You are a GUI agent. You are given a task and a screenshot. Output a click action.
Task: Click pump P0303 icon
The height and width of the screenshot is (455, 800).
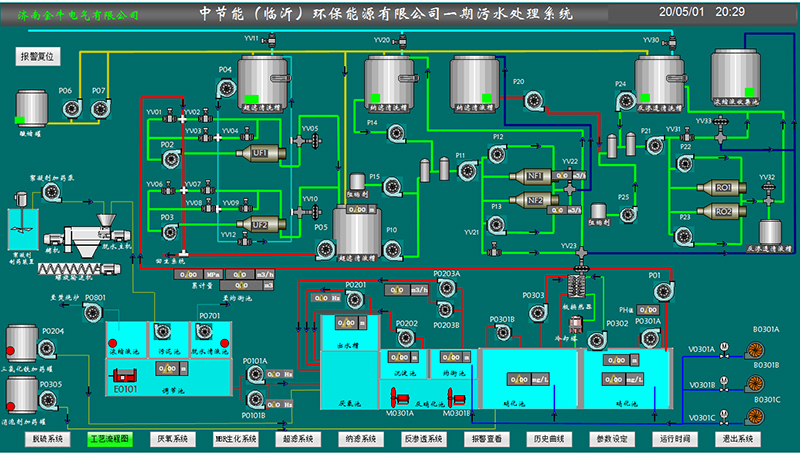[538, 313]
